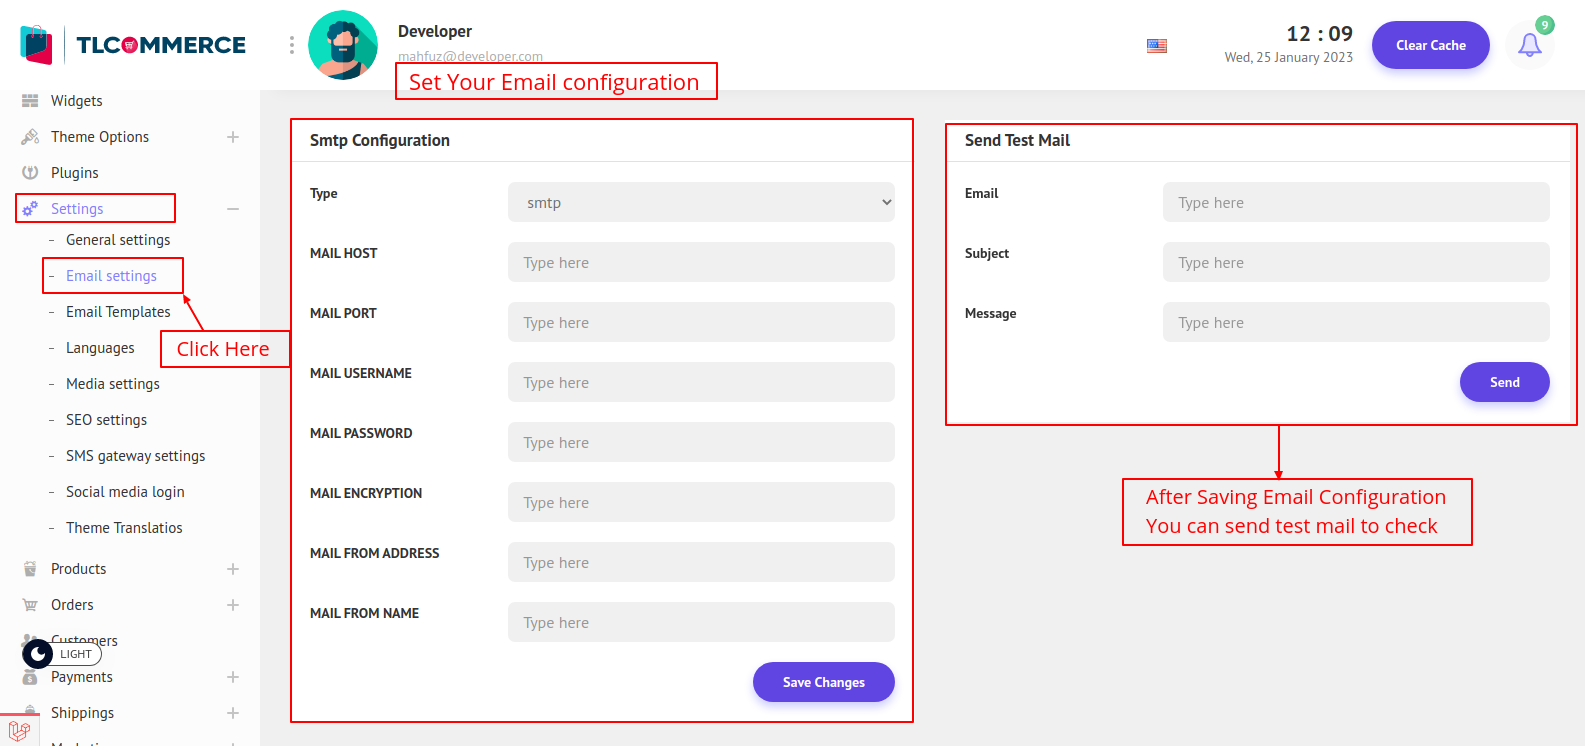Viewport: 1585px width, 746px height.
Task: Expand the Theme Options submenu
Action: [x=233, y=137]
